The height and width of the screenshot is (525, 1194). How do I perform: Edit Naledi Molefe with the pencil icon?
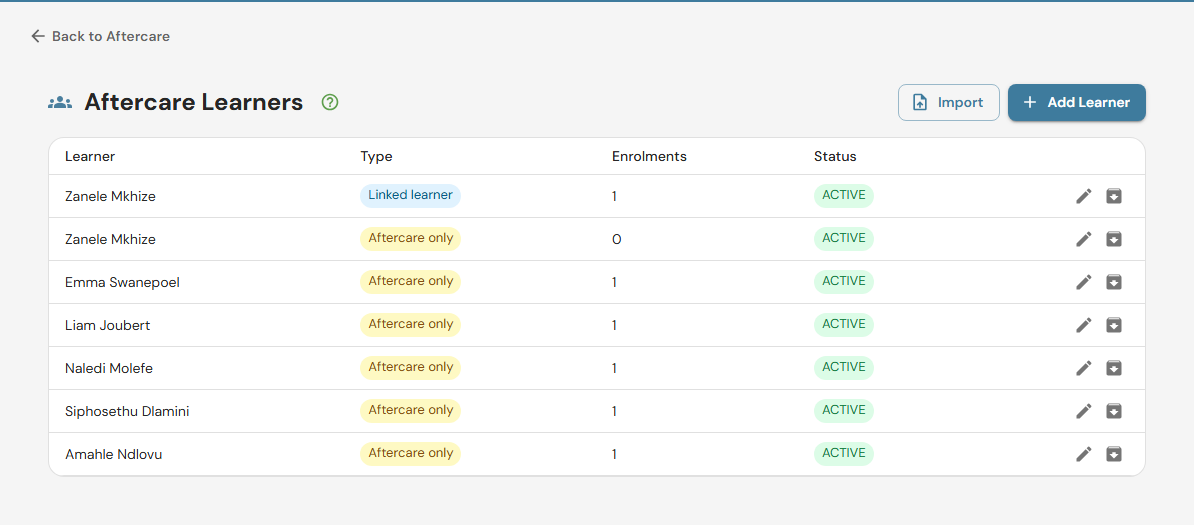pos(1083,368)
